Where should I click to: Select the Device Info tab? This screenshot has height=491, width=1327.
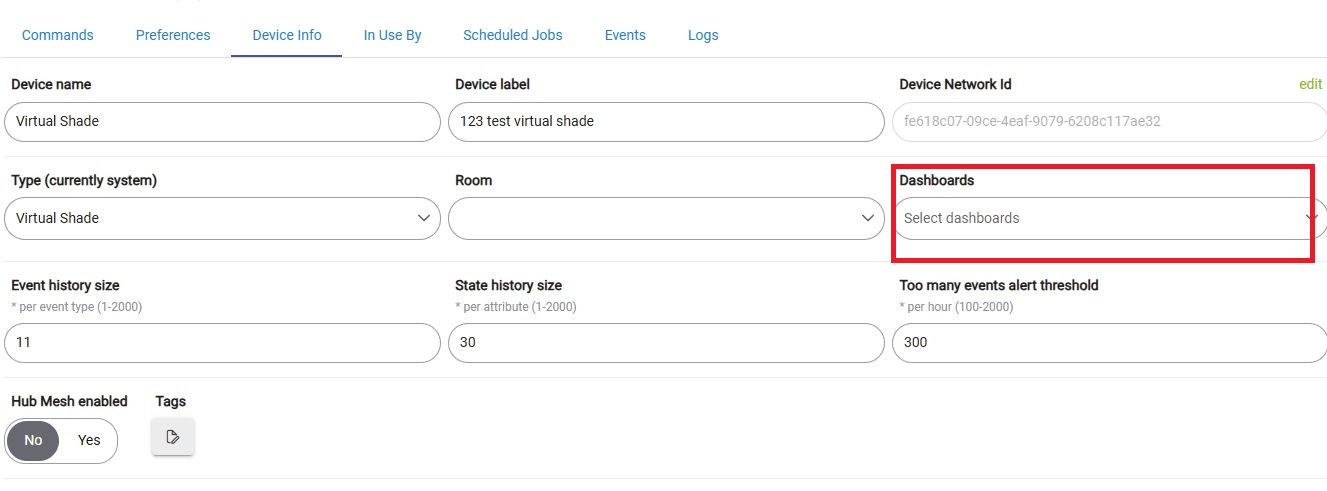pyautogui.click(x=287, y=35)
